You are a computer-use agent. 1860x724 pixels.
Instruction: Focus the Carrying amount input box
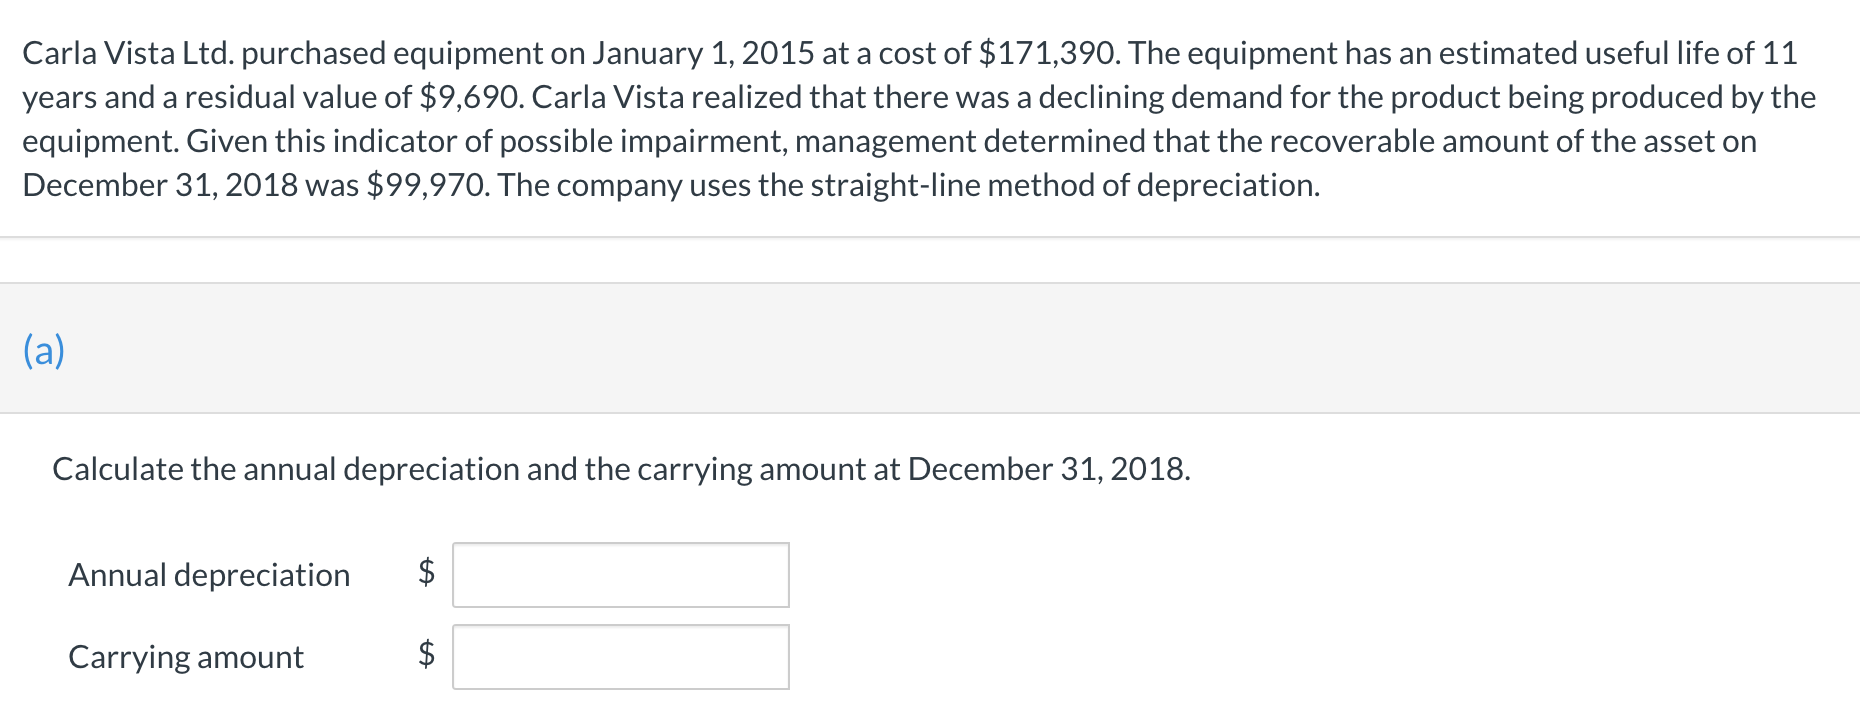(620, 657)
